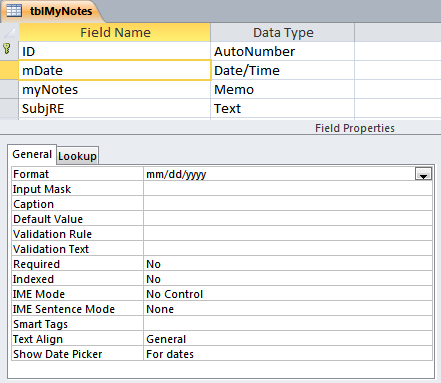This screenshot has height=383, width=441.
Task: Click the Show Date Picker value For dates
Action: [288, 354]
